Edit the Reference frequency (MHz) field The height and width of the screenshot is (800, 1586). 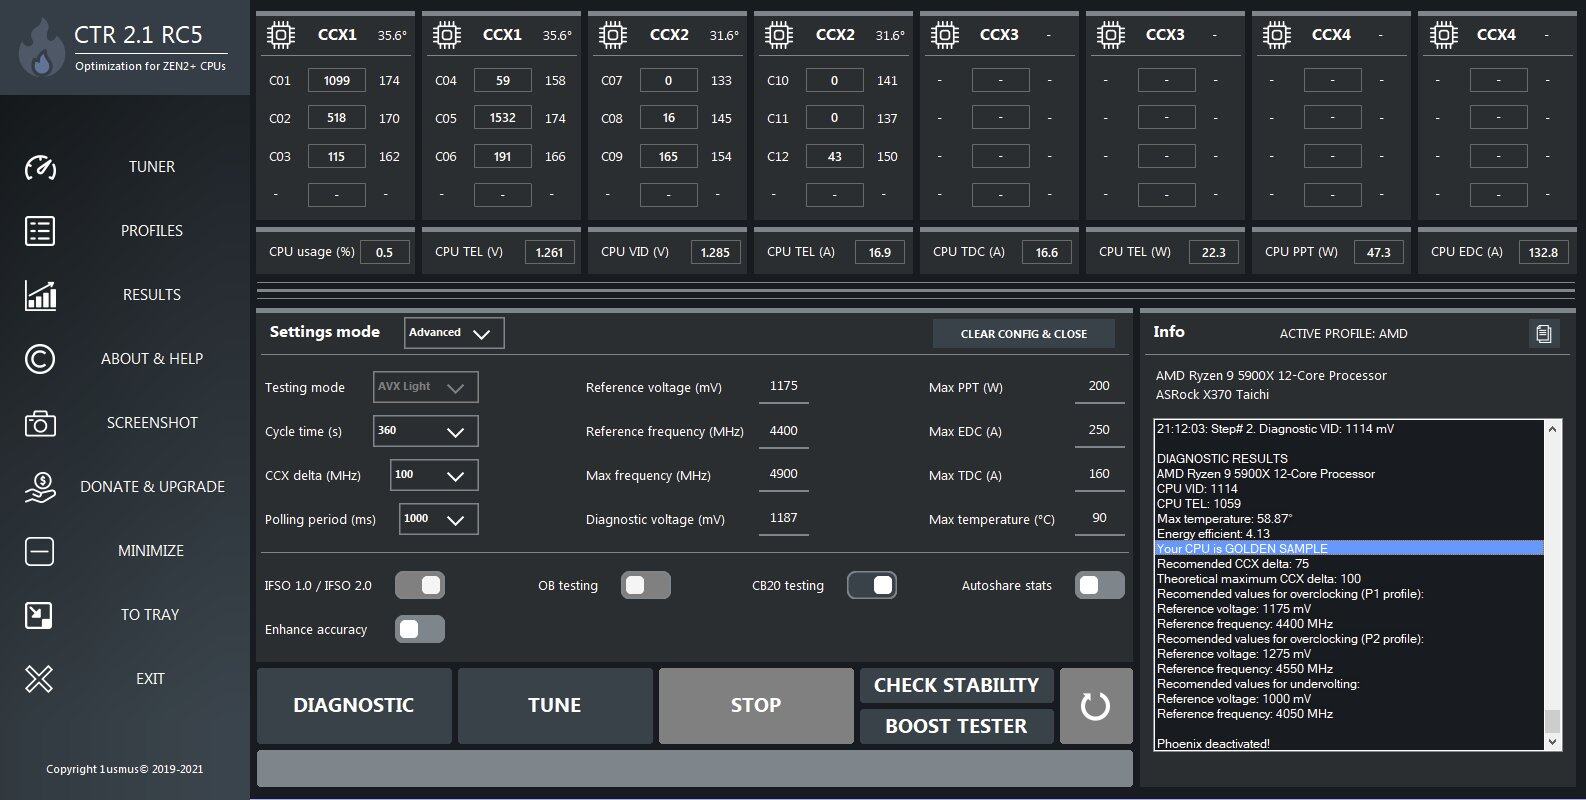pos(784,431)
